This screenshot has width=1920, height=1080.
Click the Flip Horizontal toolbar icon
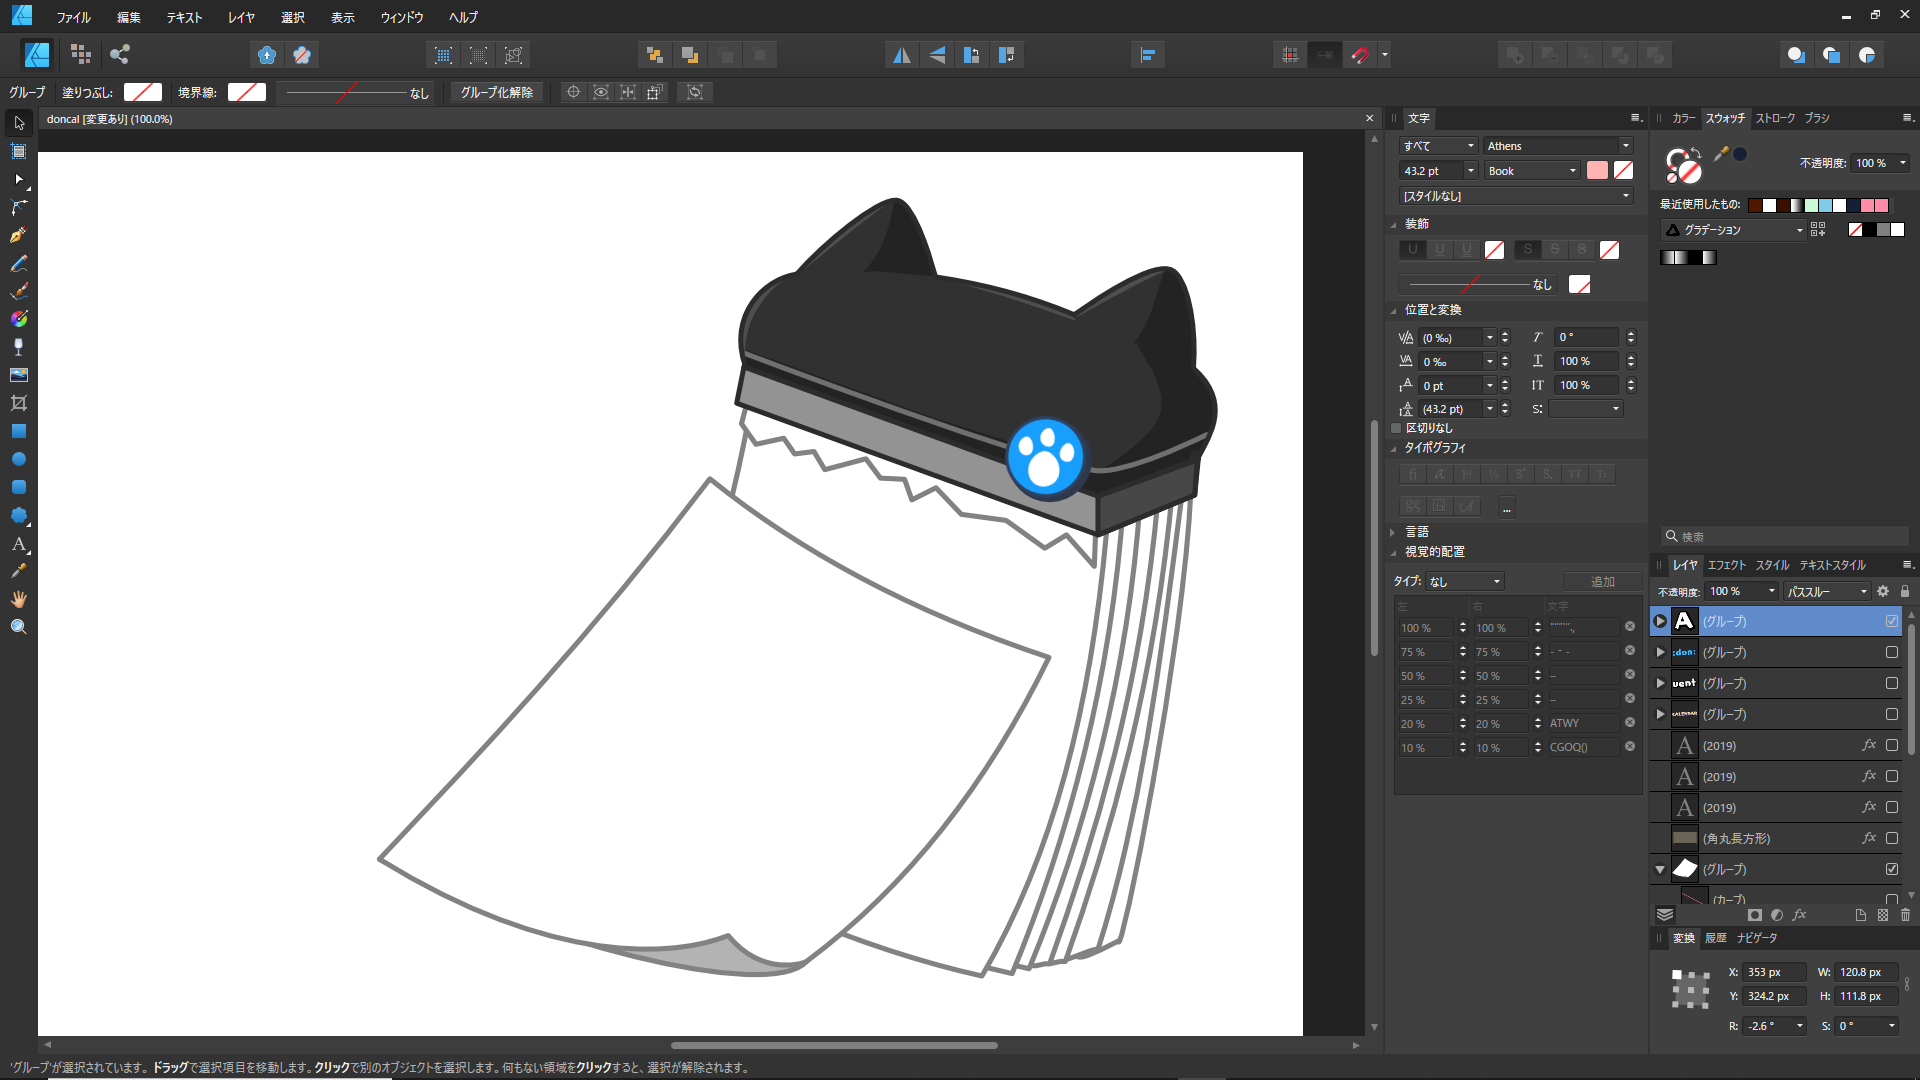(901, 55)
